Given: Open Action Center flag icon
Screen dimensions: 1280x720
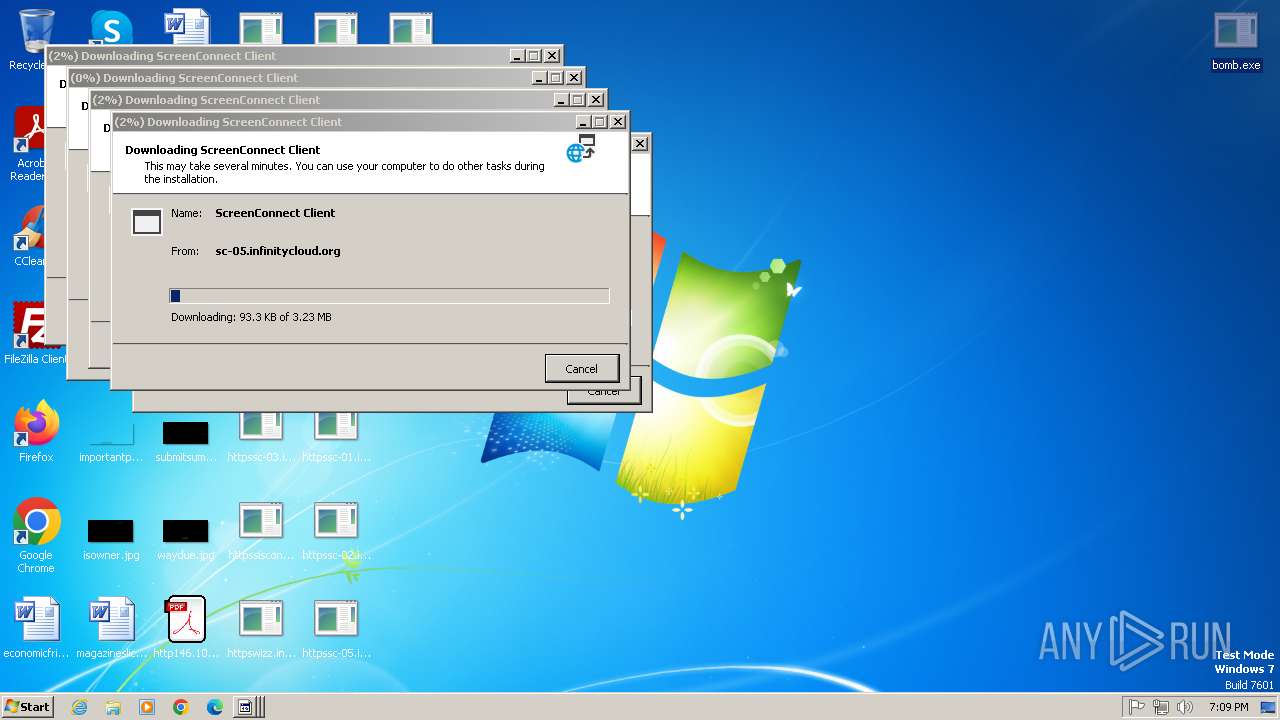Looking at the screenshot, I should click(x=1137, y=707).
